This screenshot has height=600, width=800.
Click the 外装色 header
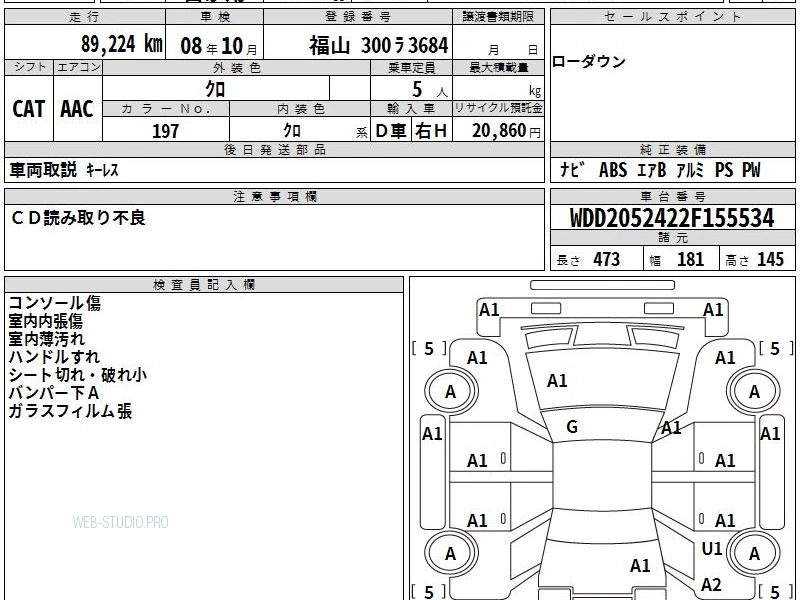pos(236,68)
